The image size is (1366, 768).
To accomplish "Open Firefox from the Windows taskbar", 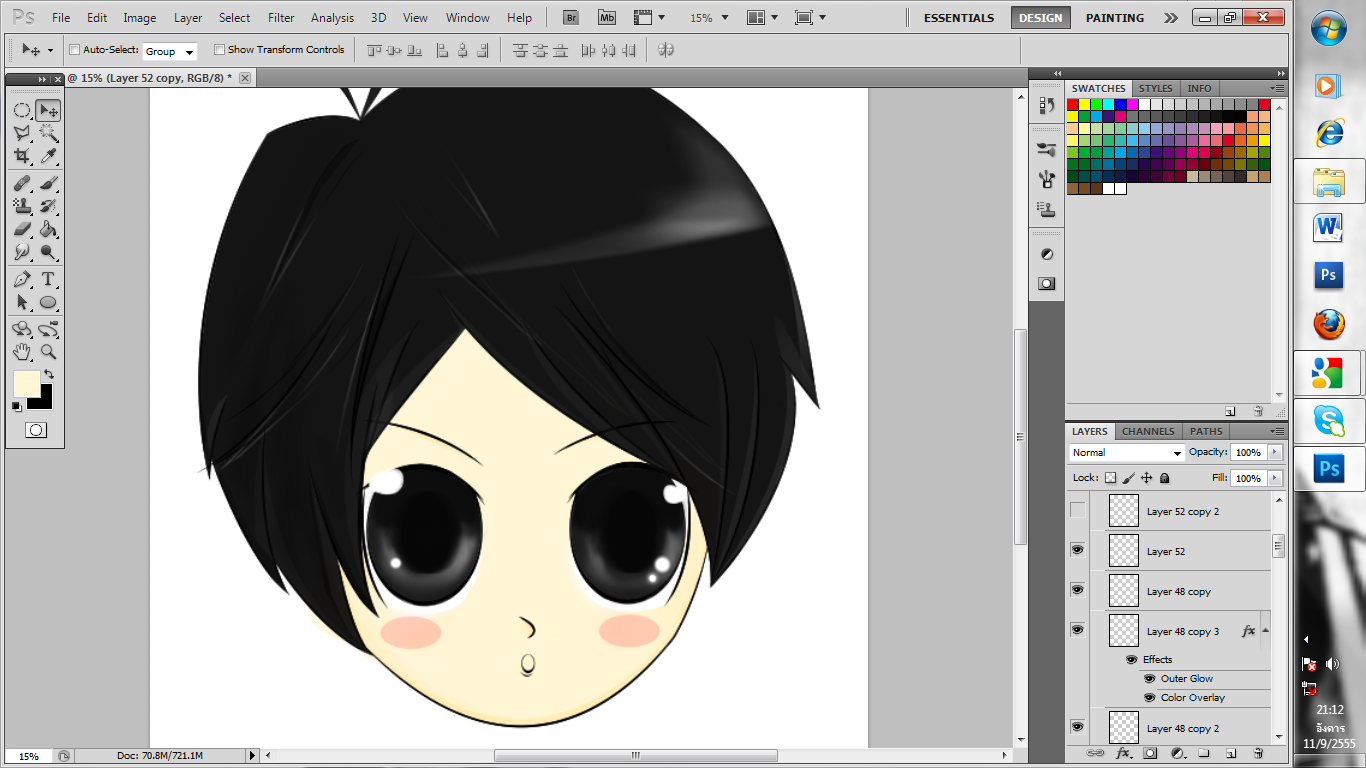I will (1329, 325).
